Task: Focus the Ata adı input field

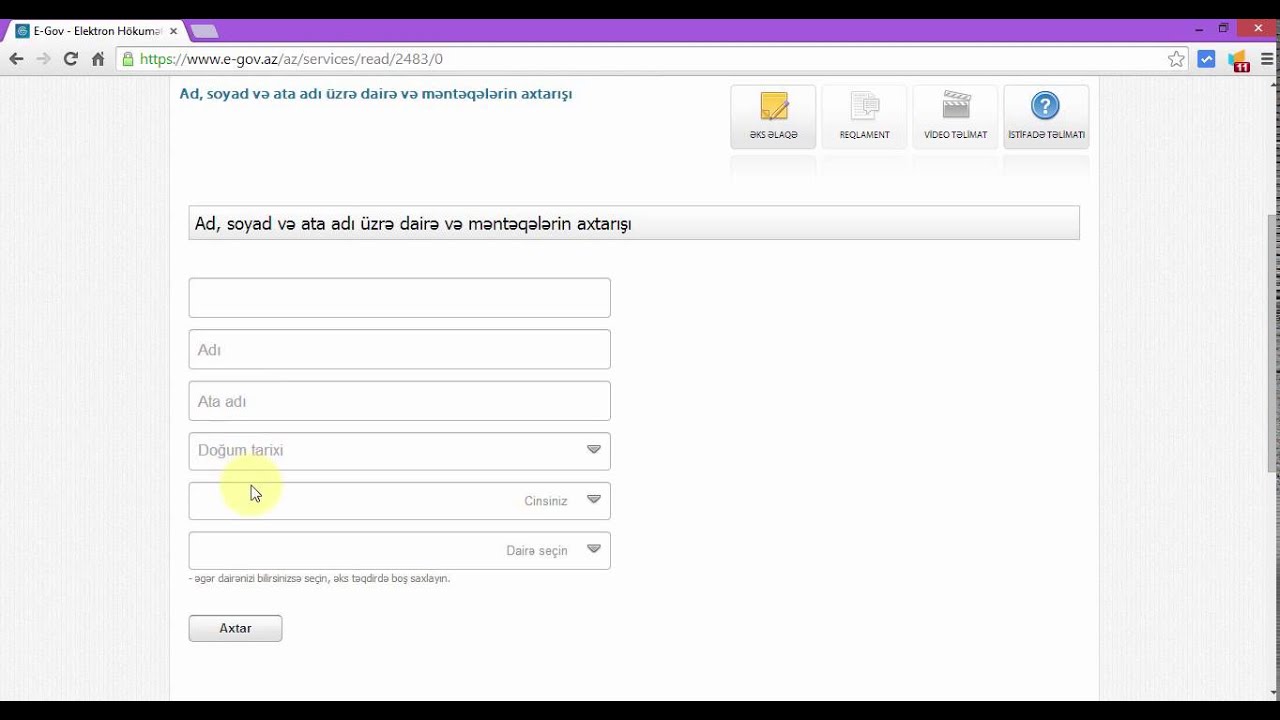Action: click(x=399, y=401)
